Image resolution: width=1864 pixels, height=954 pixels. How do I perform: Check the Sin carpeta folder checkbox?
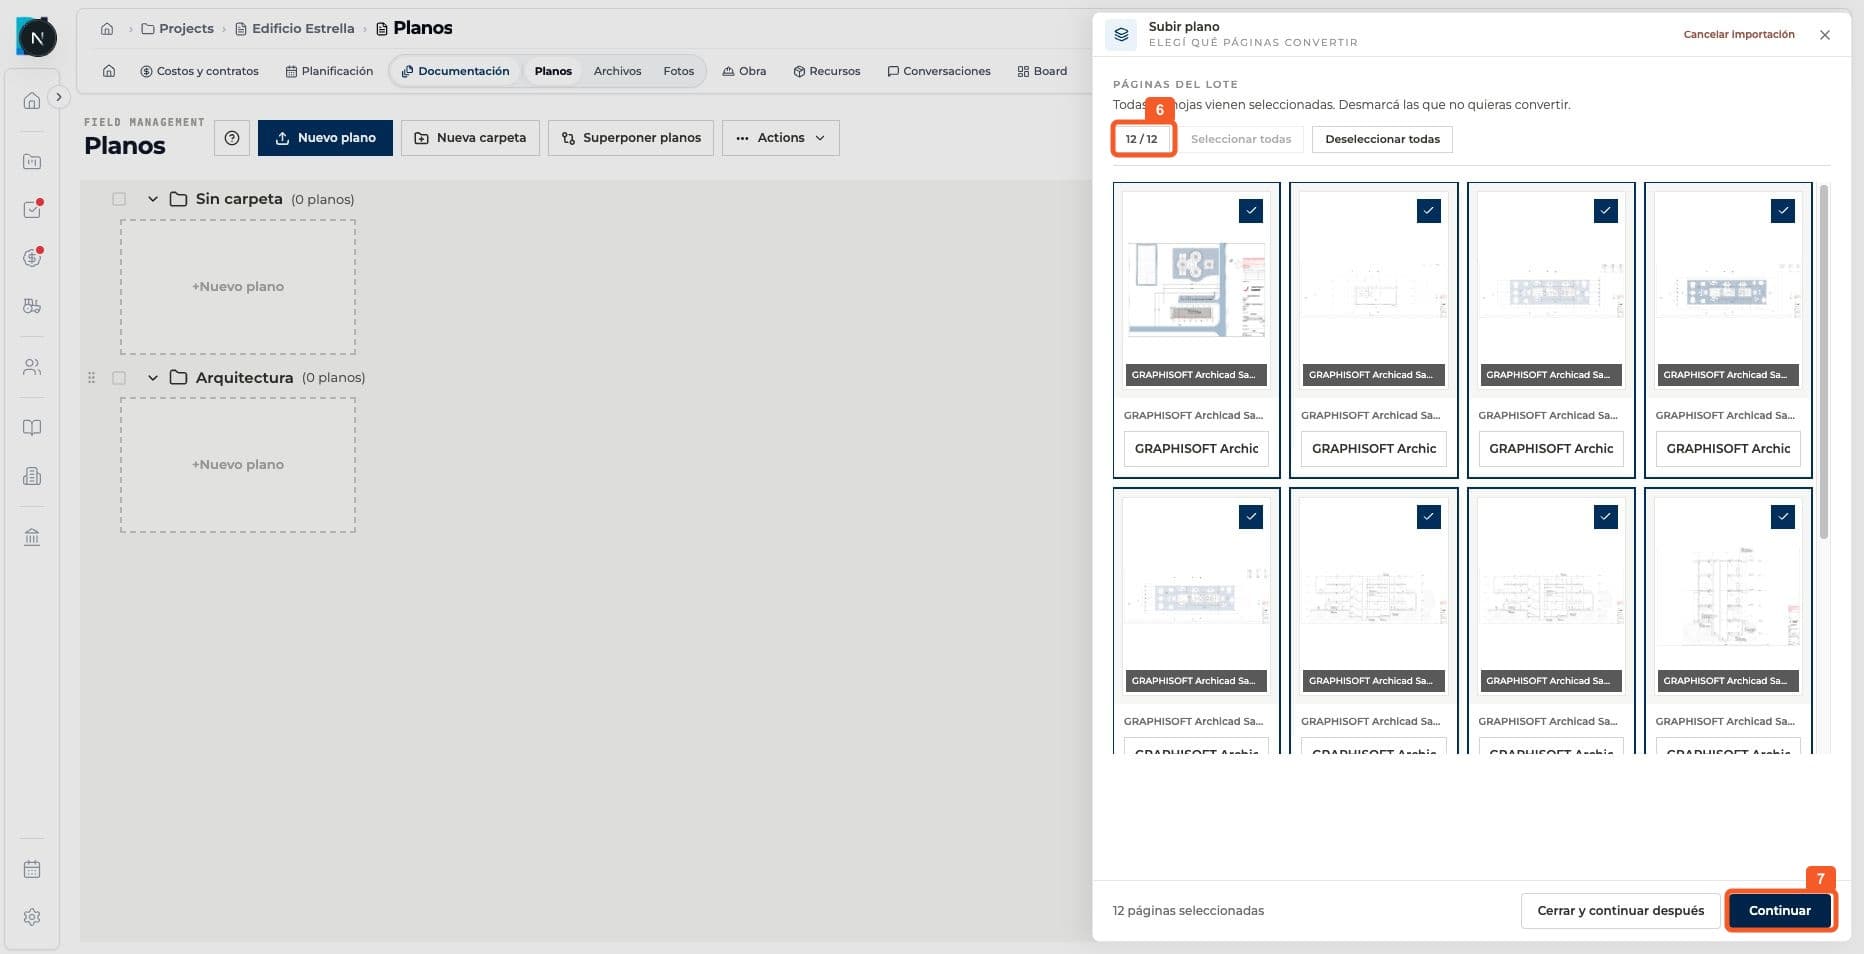pos(119,199)
